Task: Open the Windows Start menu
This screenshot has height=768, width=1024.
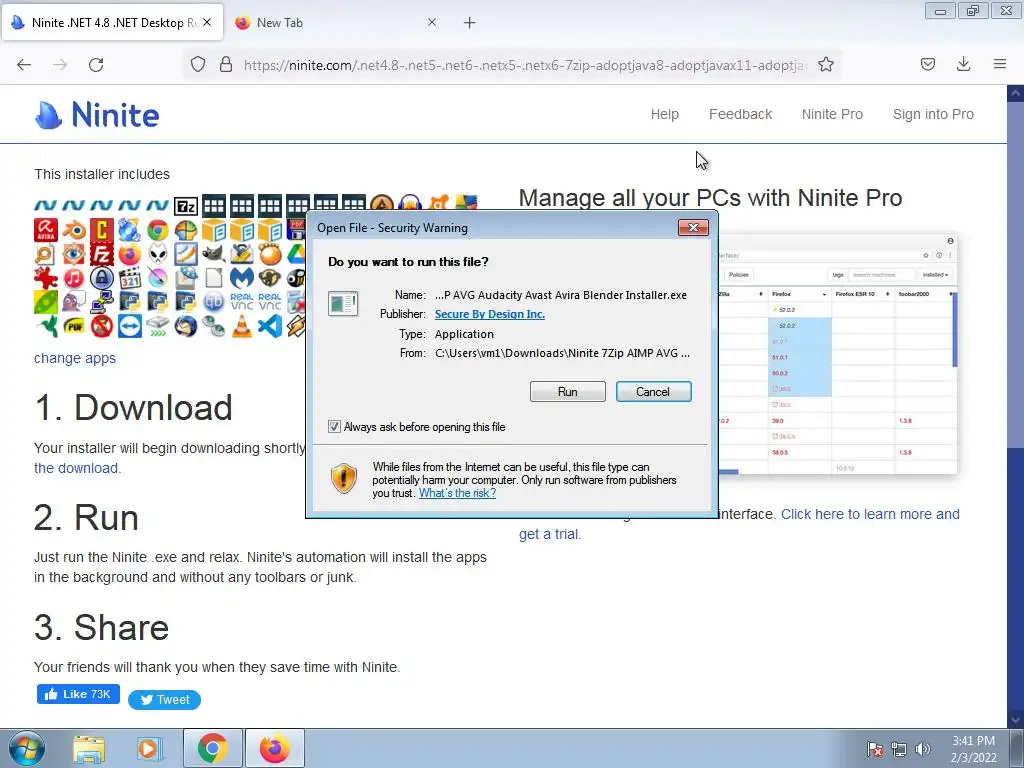Action: pos(27,748)
